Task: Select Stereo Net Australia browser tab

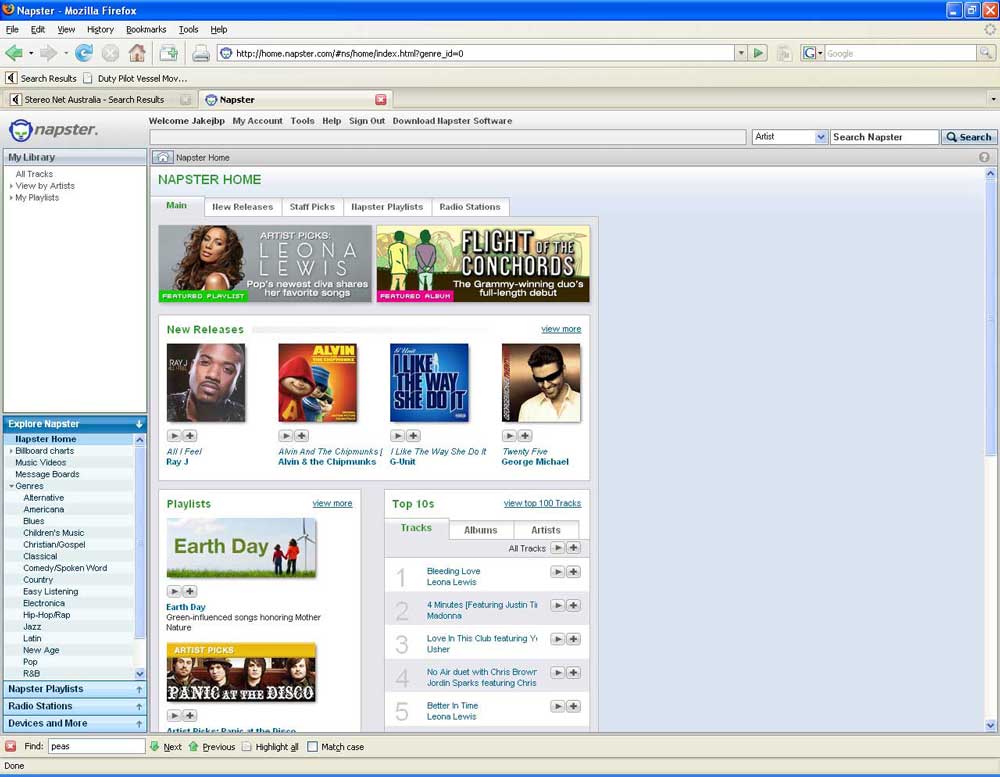Action: pyautogui.click(x=100, y=100)
